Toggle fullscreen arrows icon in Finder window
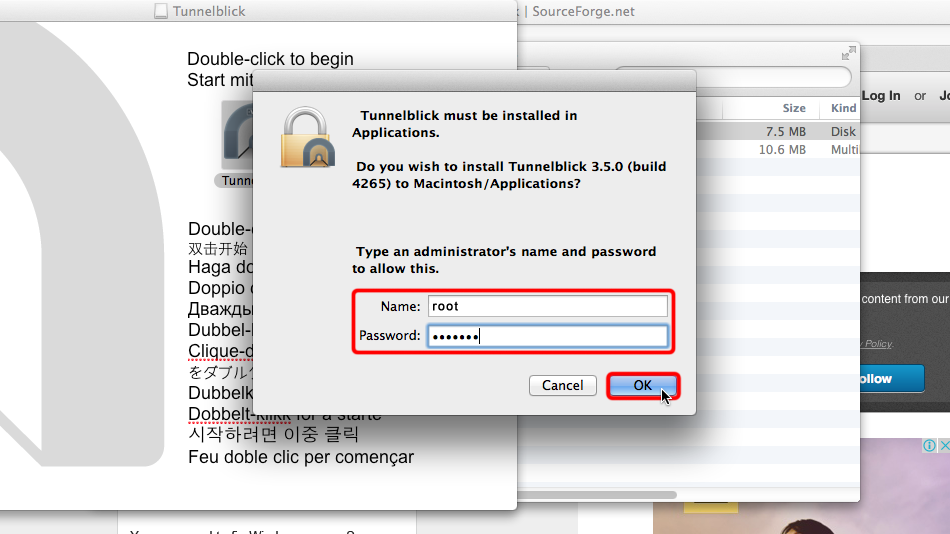950x534 pixels. (849, 53)
